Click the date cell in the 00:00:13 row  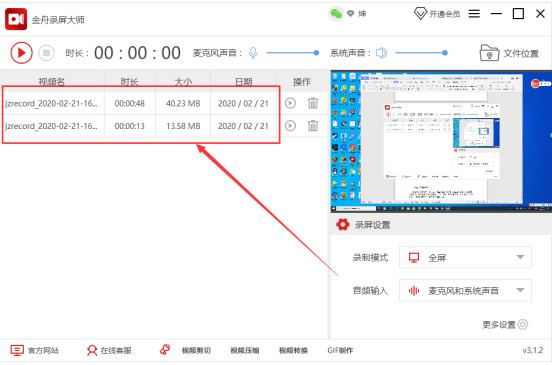[x=243, y=126]
